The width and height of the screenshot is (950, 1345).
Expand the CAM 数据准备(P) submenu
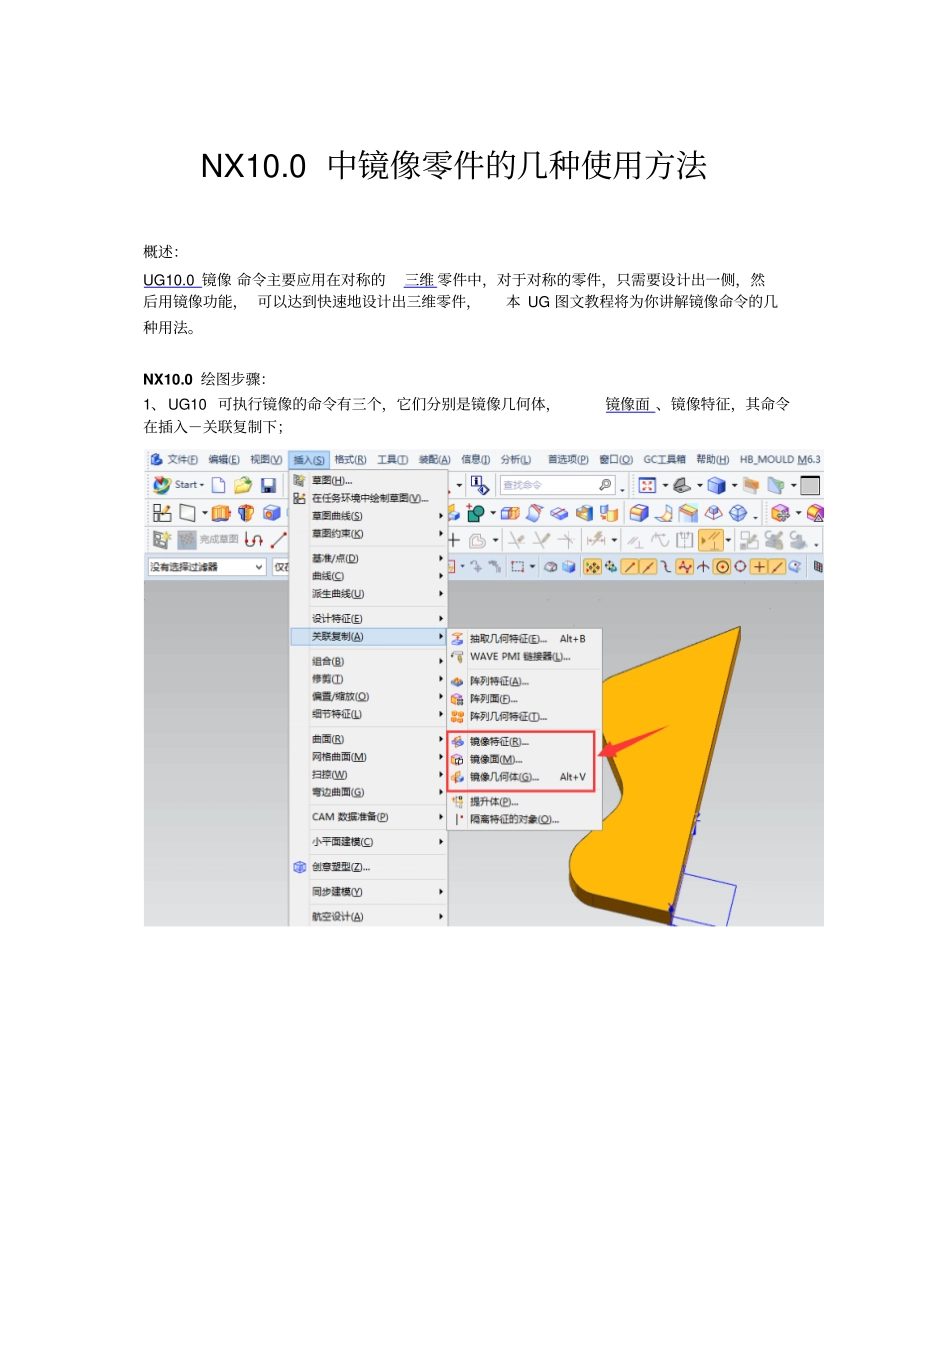click(x=369, y=817)
